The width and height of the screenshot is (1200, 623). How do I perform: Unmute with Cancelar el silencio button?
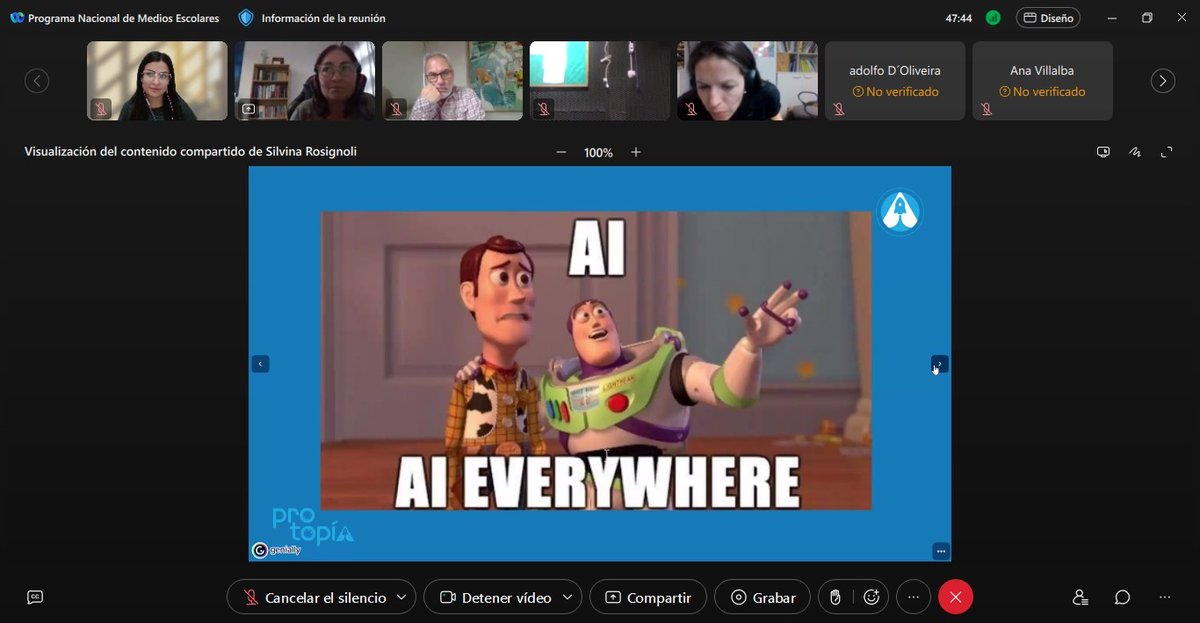[314, 597]
